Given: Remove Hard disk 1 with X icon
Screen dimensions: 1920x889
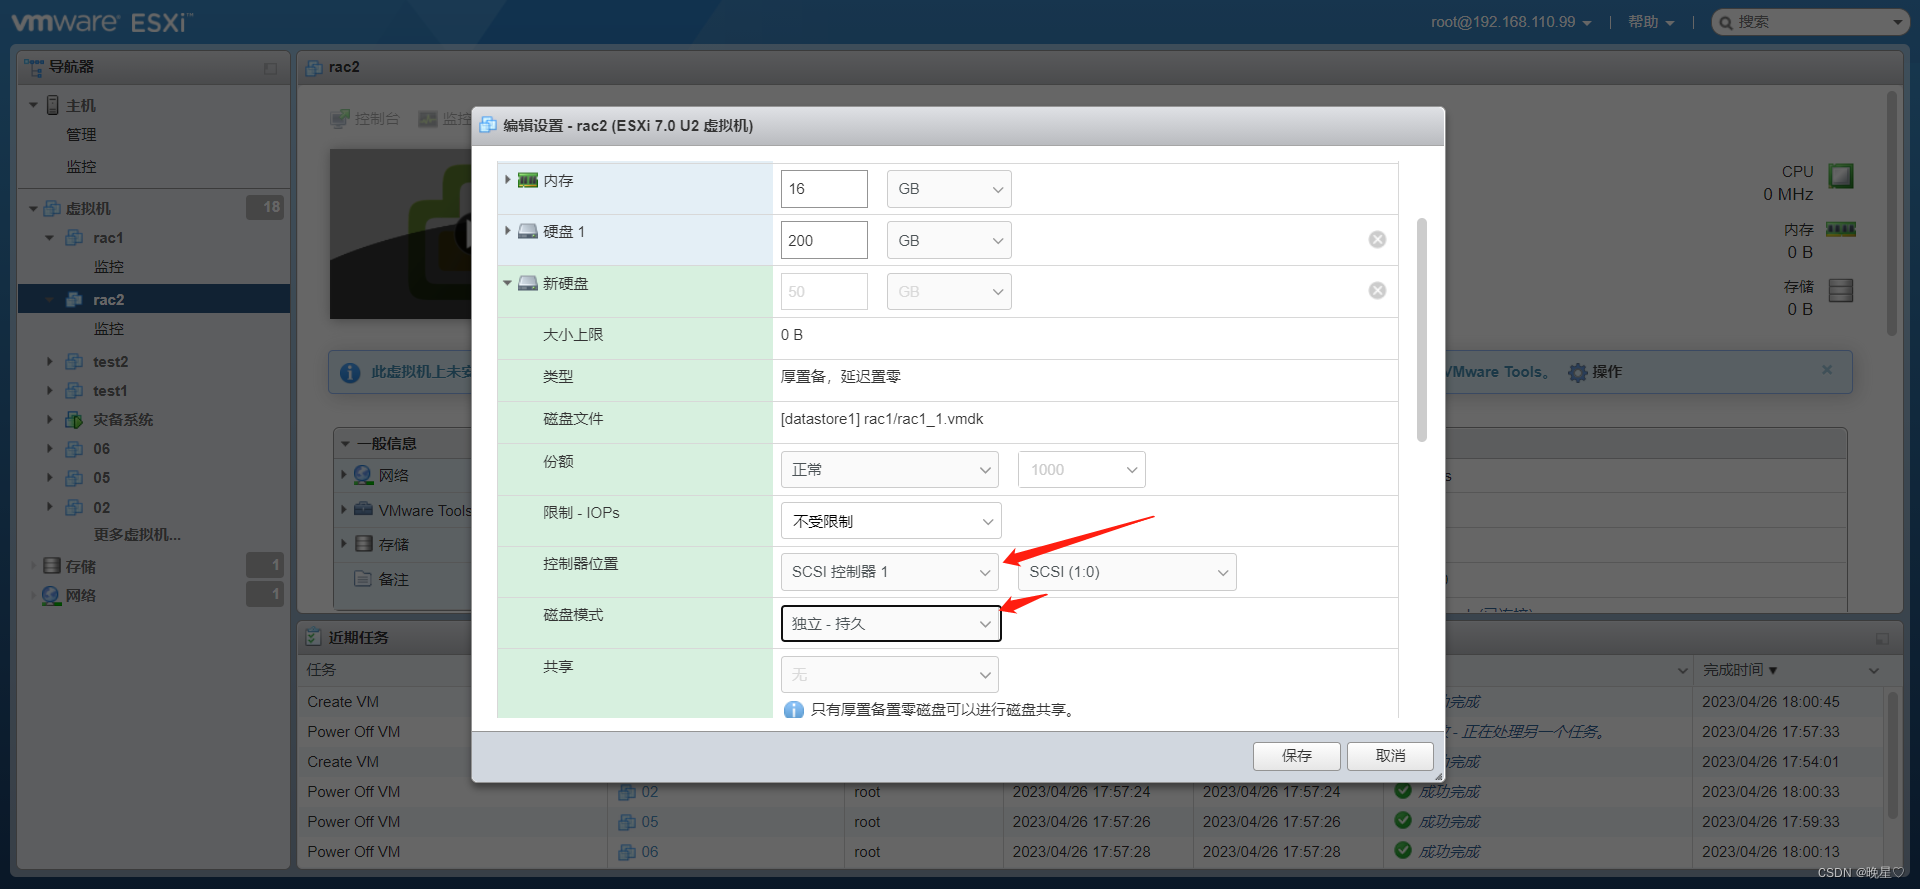Looking at the screenshot, I should (x=1377, y=239).
